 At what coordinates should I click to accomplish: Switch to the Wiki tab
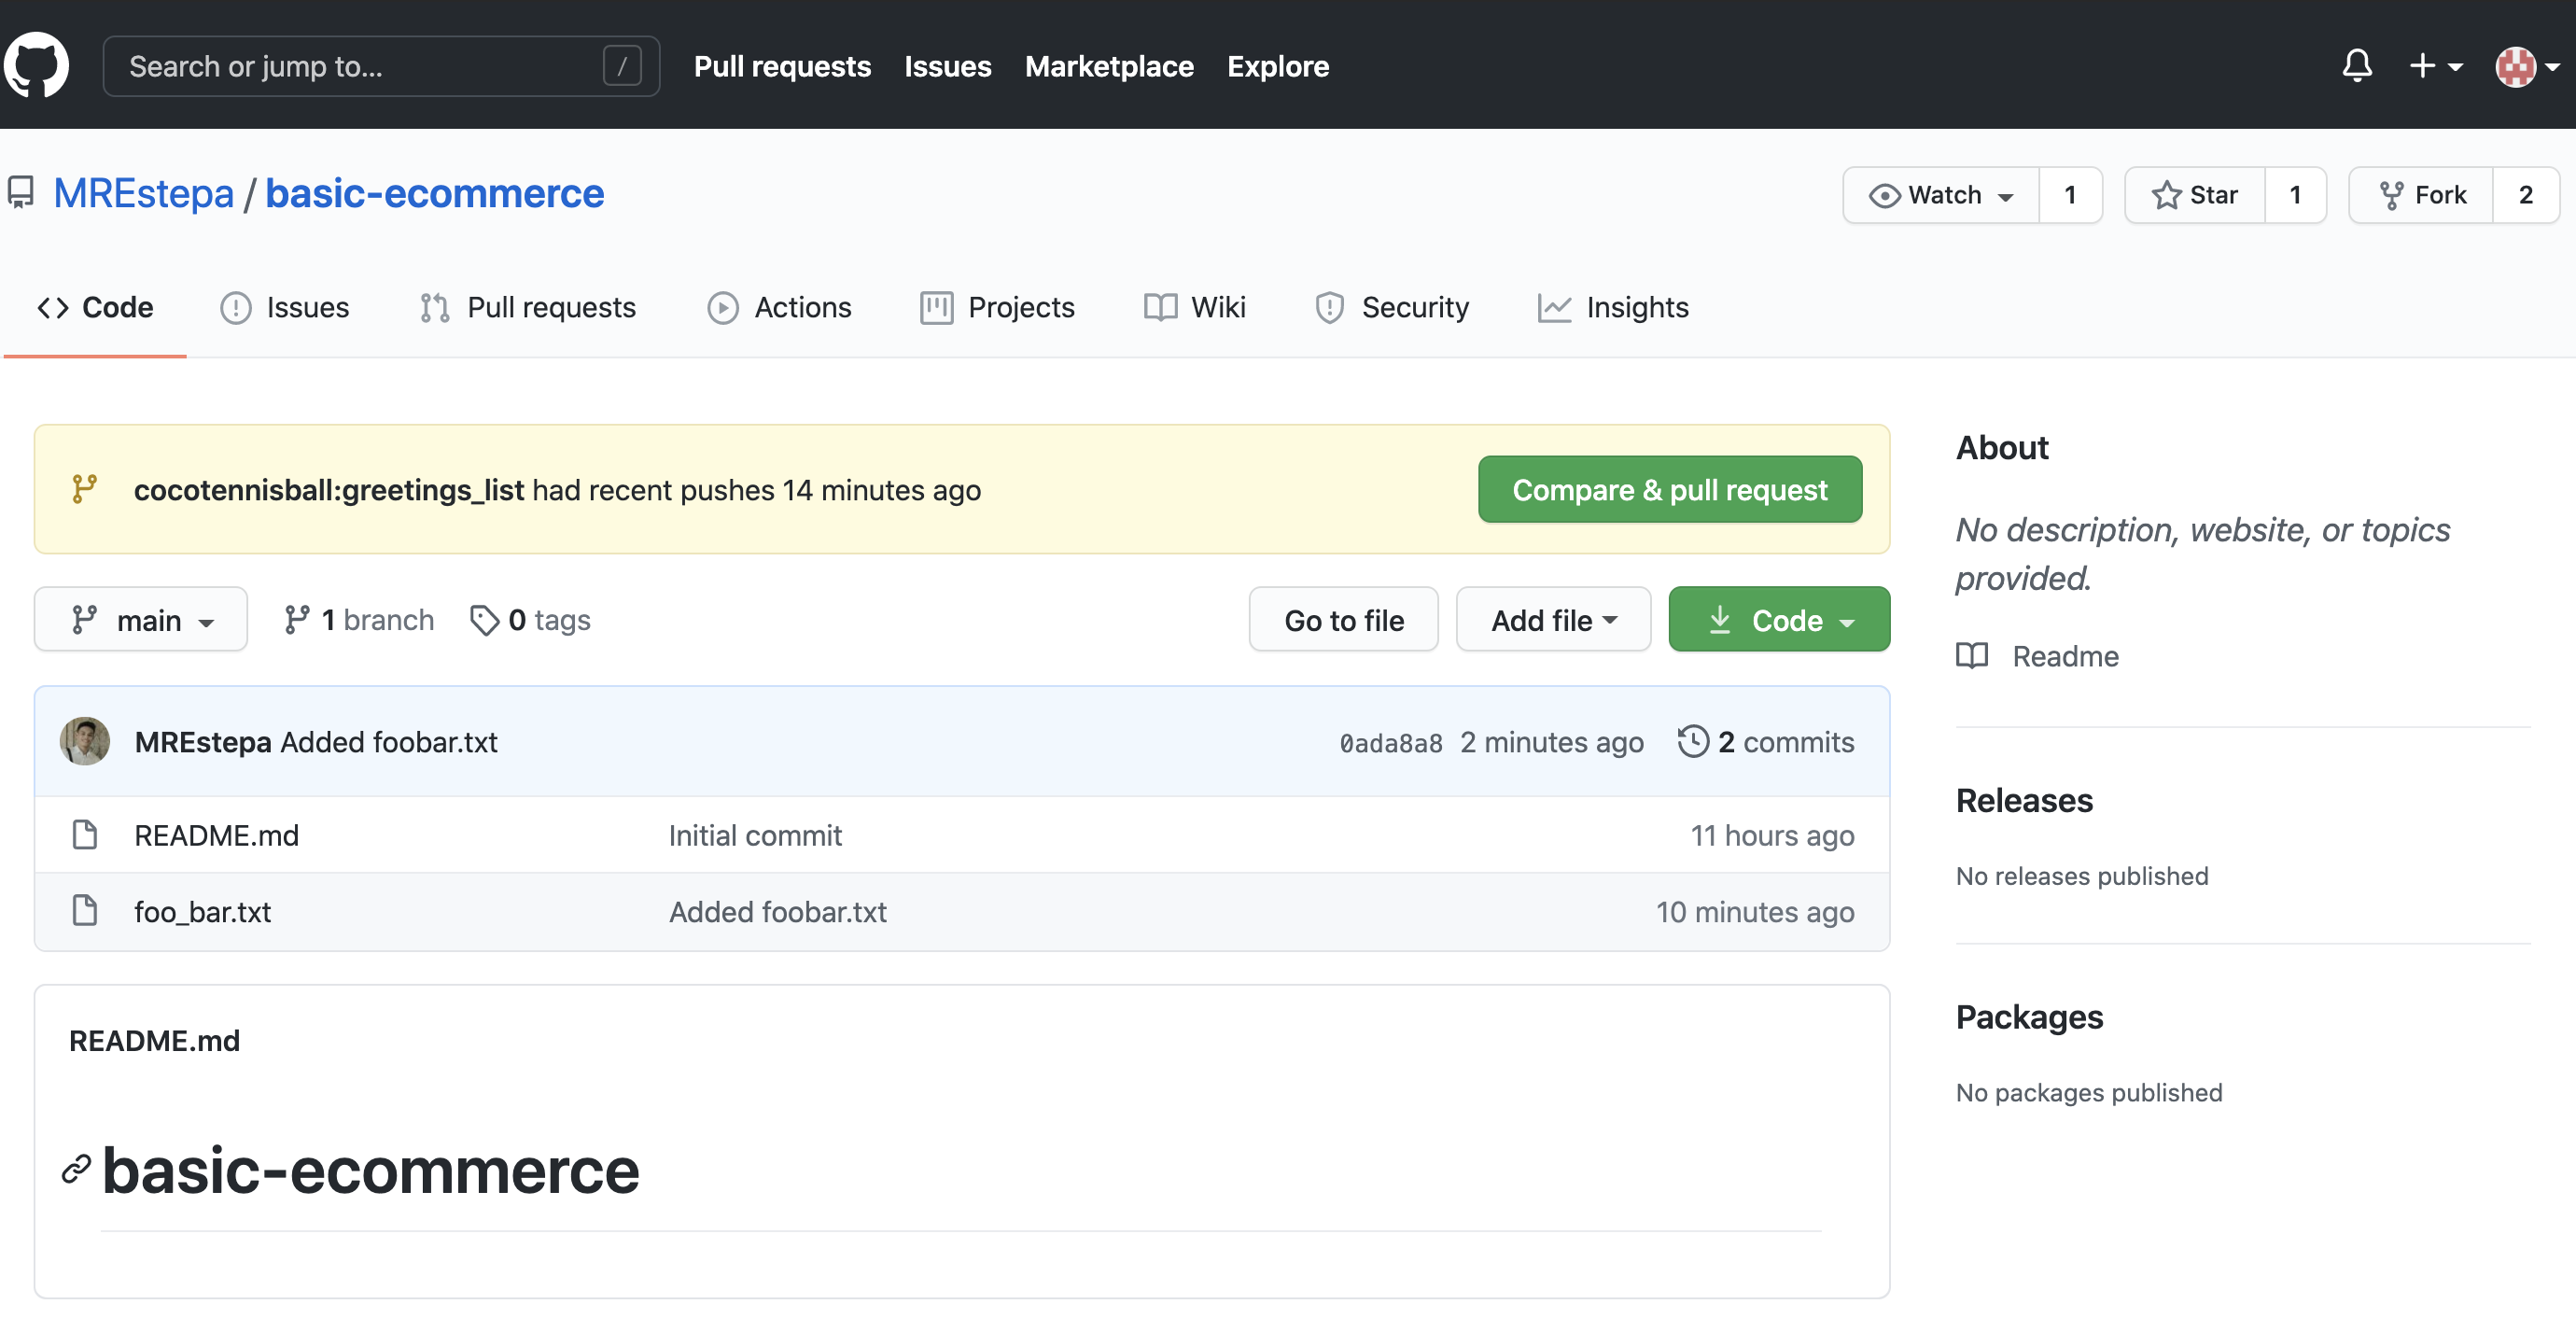pos(1194,307)
